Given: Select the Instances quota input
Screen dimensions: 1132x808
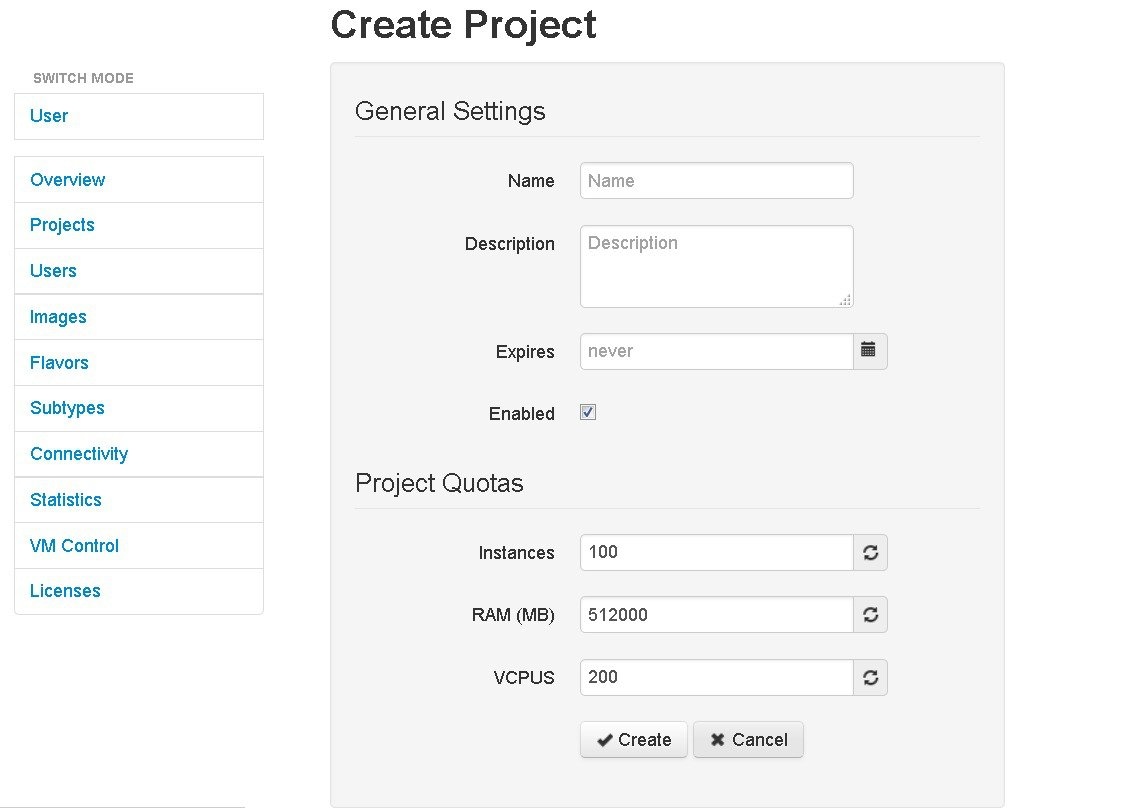Looking at the screenshot, I should 716,553.
